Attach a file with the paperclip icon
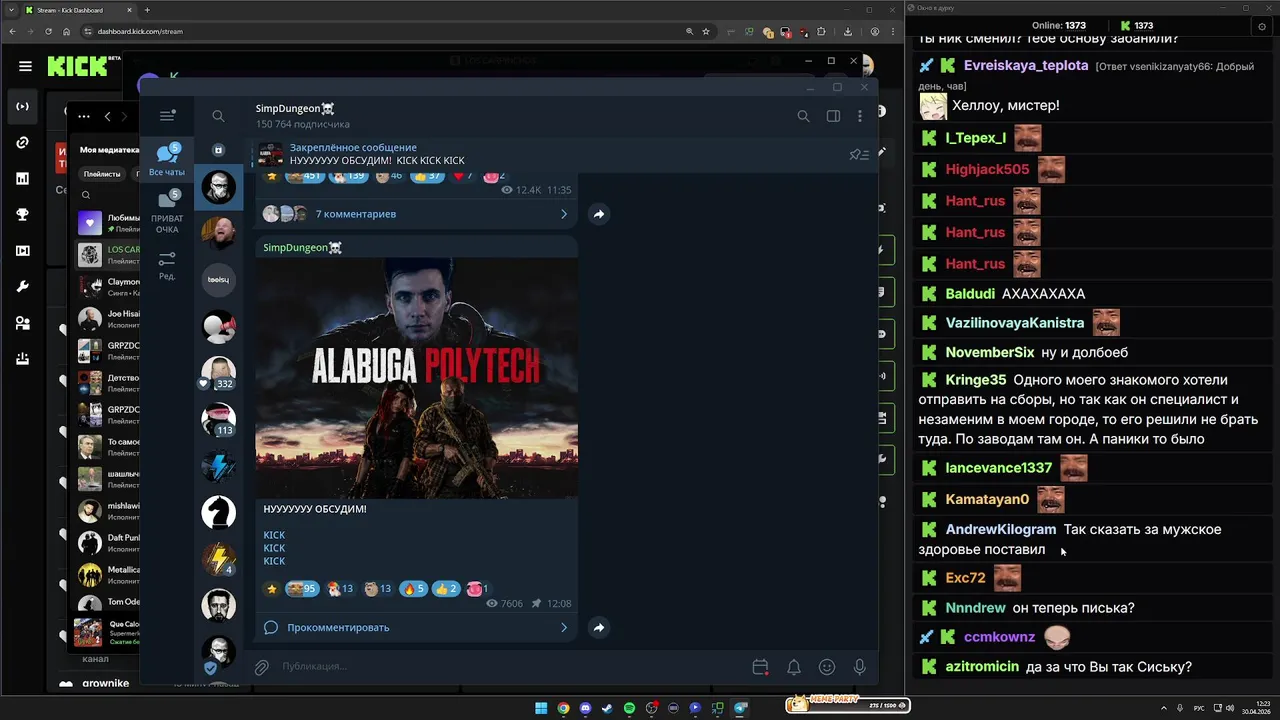The height and width of the screenshot is (720, 1280). click(x=262, y=667)
